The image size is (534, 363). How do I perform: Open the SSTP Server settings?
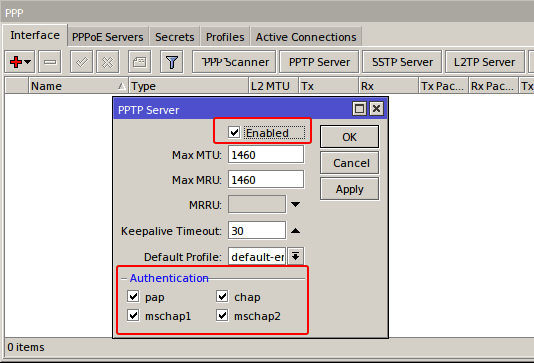[402, 62]
